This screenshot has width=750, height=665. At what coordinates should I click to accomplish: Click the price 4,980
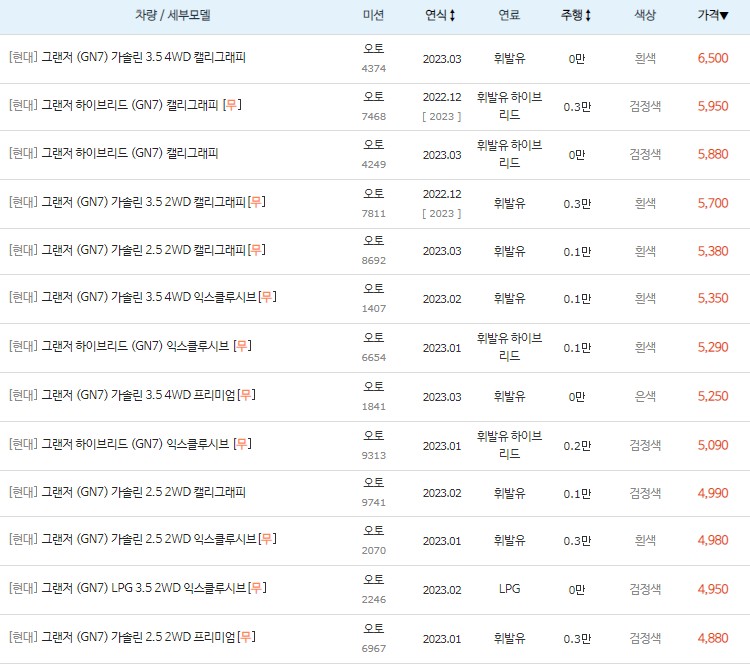click(x=713, y=541)
